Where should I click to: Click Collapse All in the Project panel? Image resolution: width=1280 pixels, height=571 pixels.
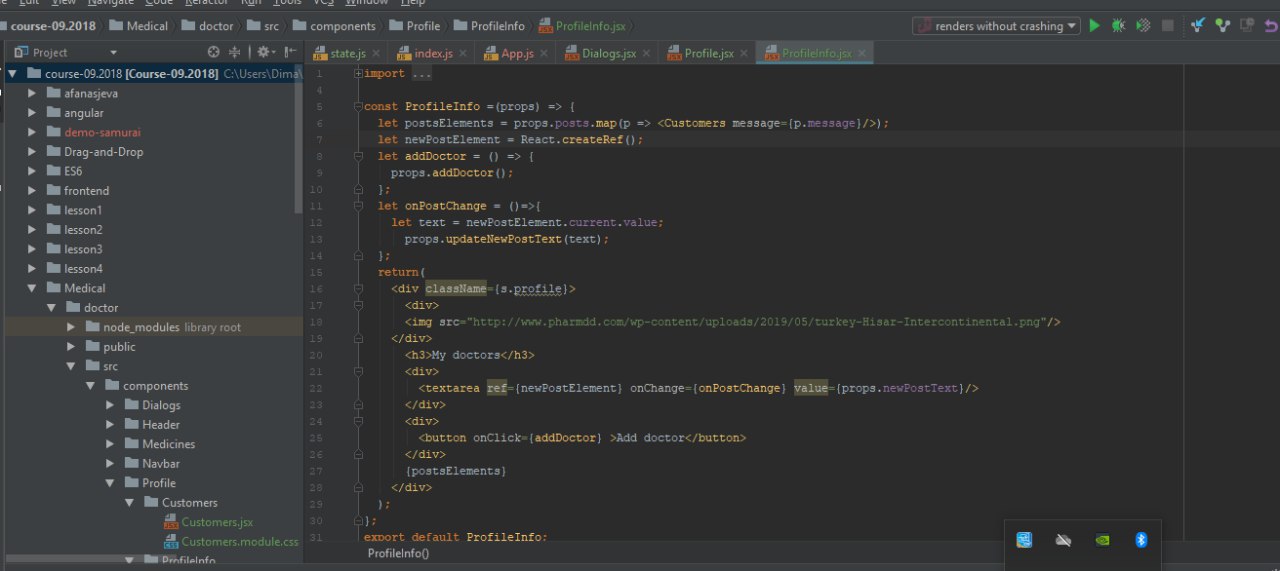(x=235, y=52)
